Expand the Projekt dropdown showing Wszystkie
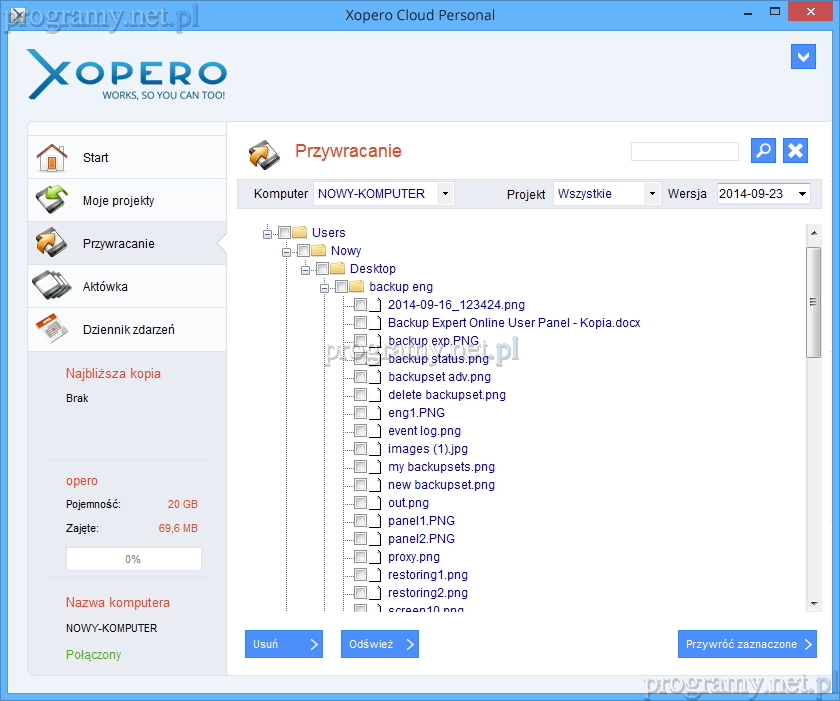Viewport: 840px width, 701px height. (x=652, y=194)
